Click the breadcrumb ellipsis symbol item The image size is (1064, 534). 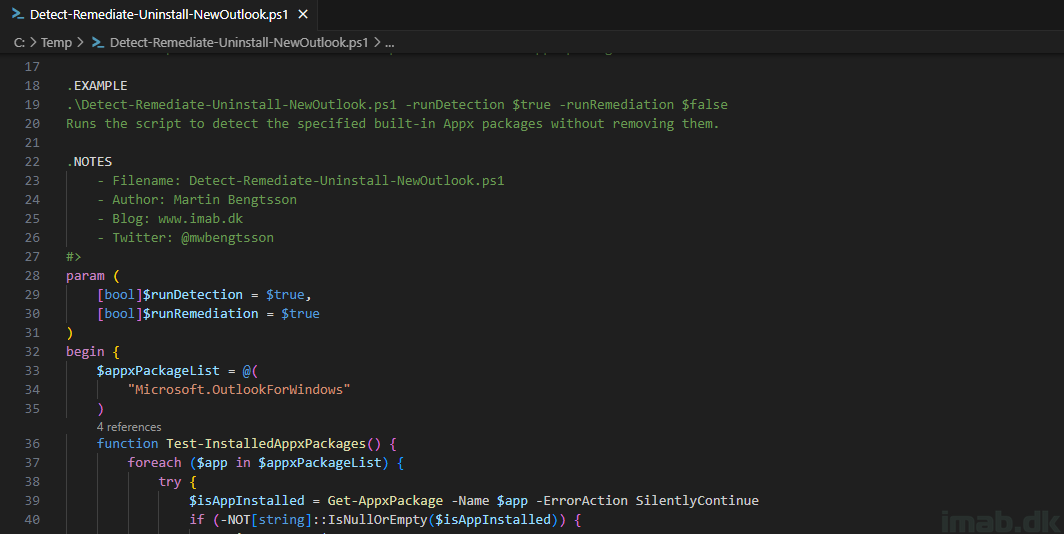tap(390, 42)
